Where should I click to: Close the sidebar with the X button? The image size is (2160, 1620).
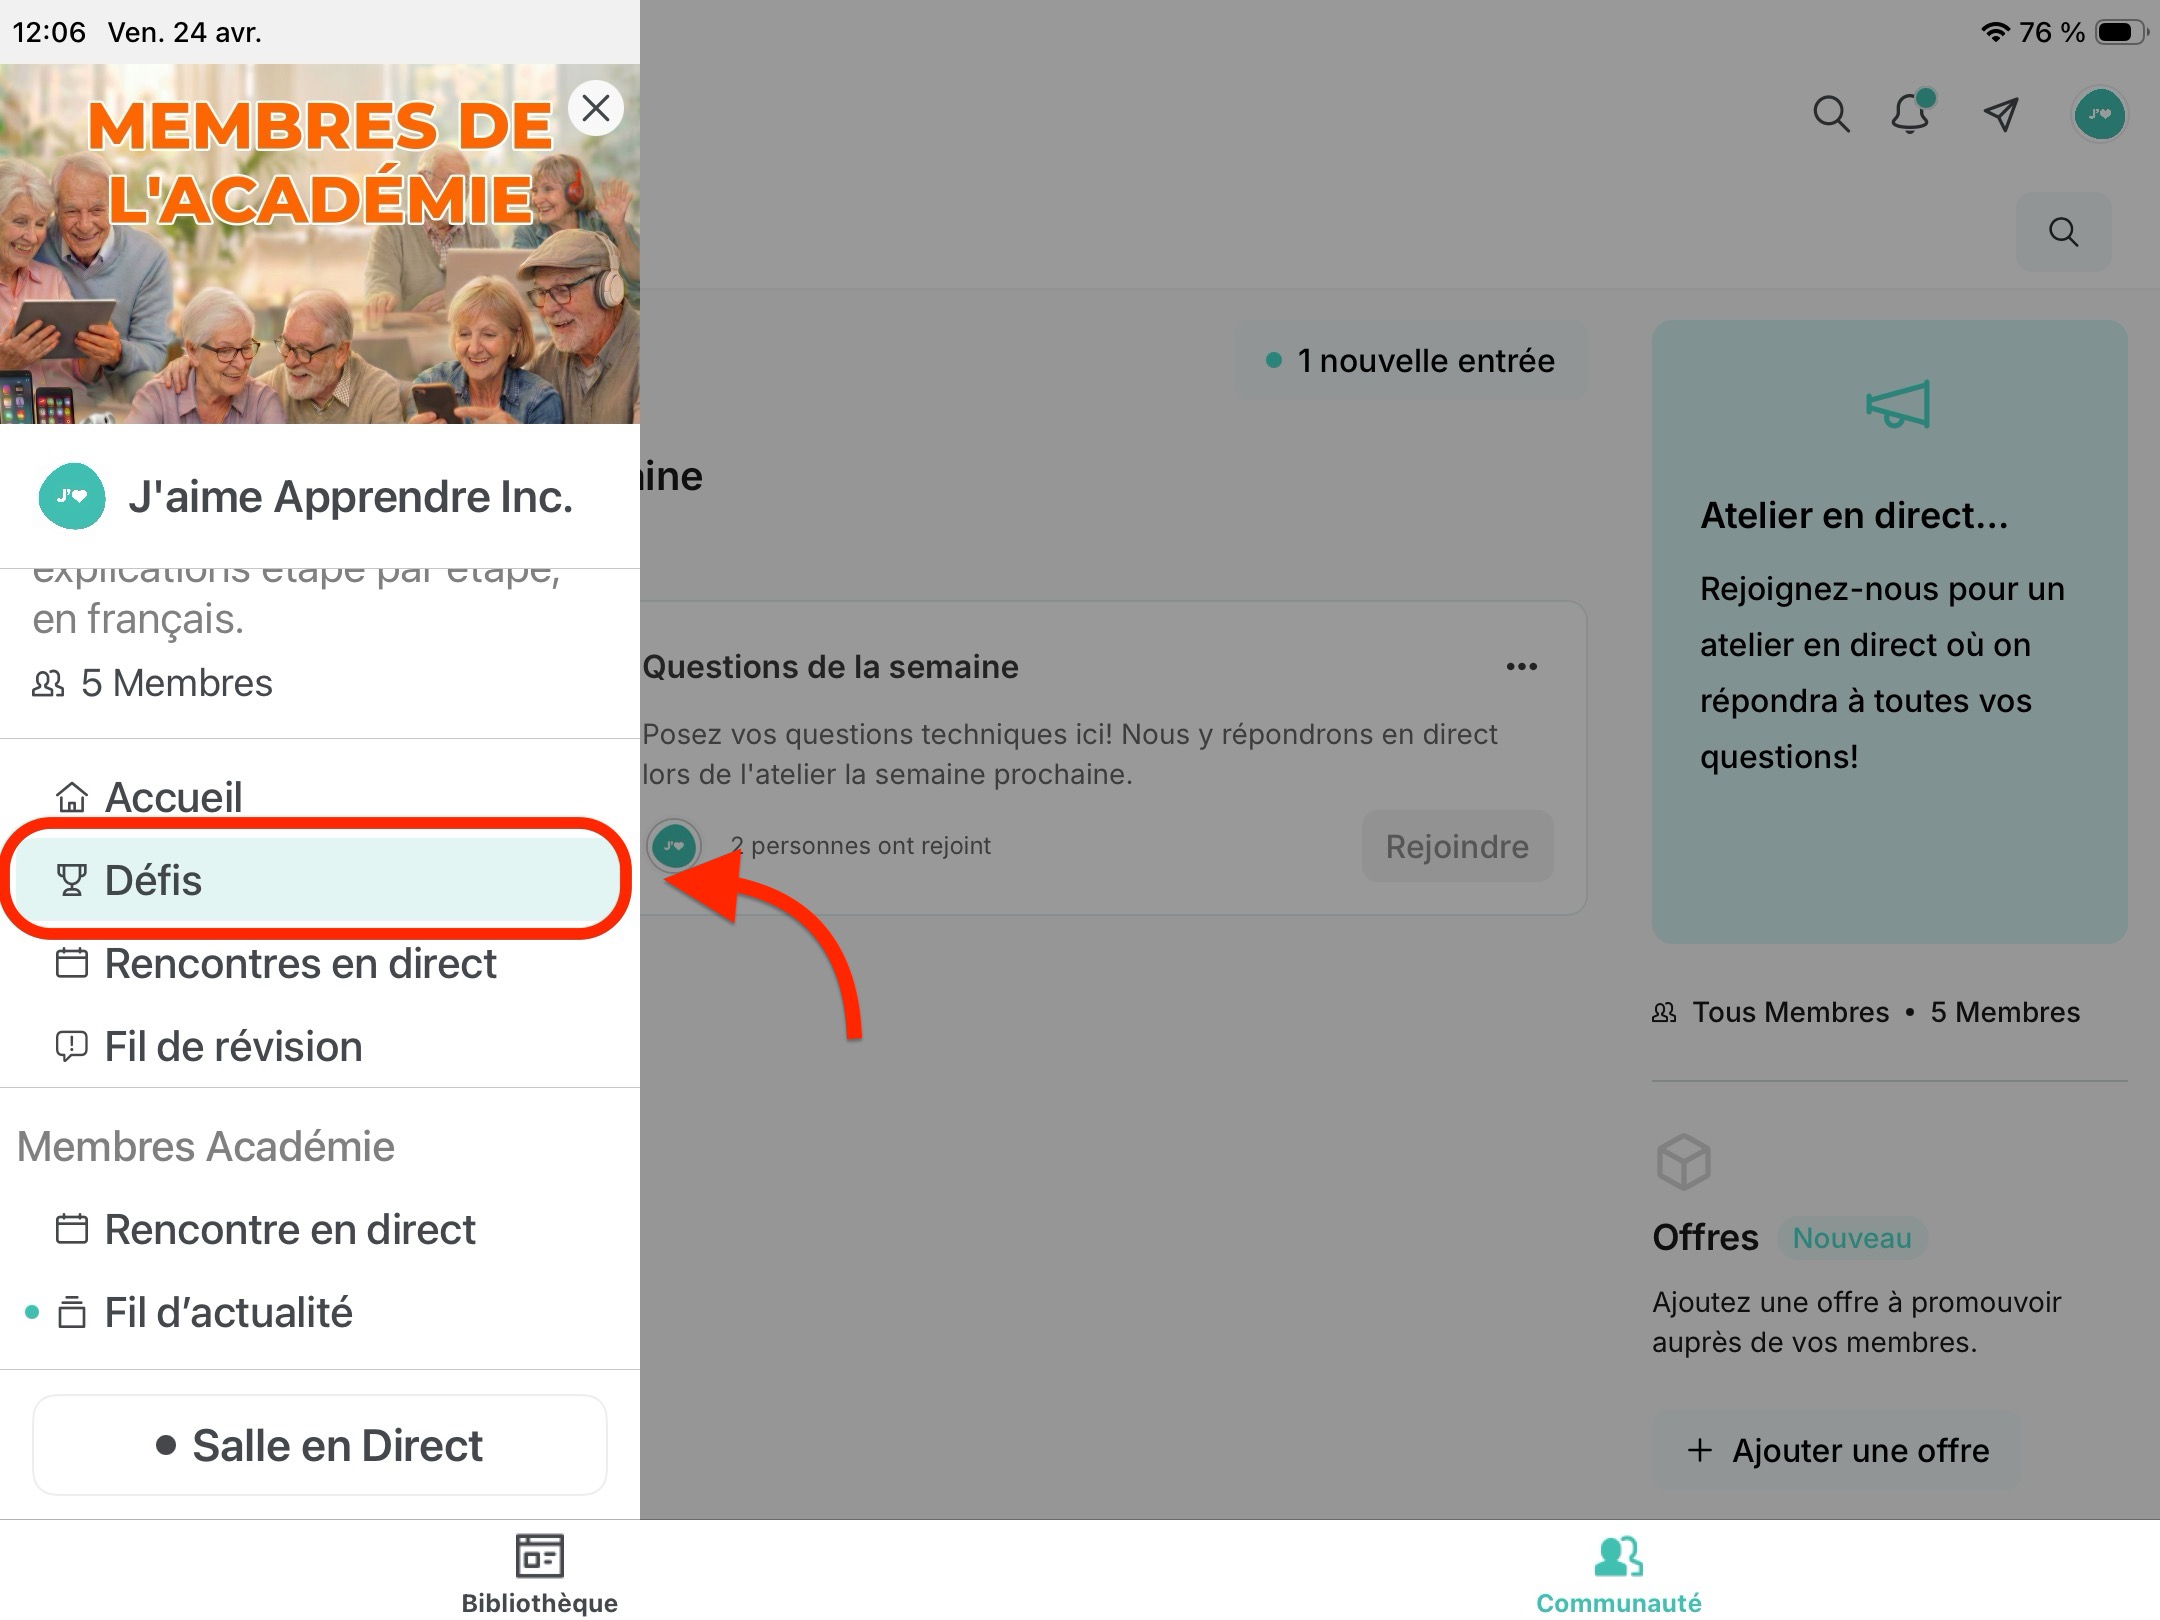[x=596, y=108]
